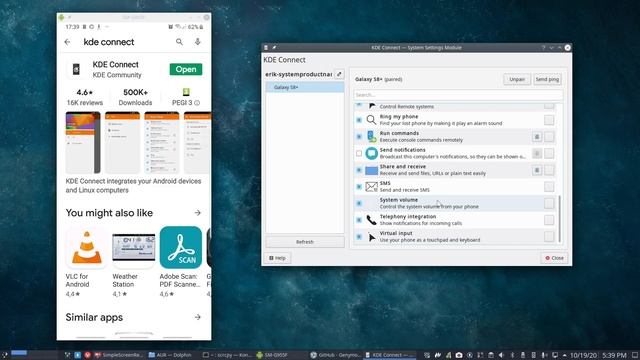Image resolution: width=640 pixels, height=360 pixels.
Task: Expand the You might also like section arrow
Action: (198, 213)
